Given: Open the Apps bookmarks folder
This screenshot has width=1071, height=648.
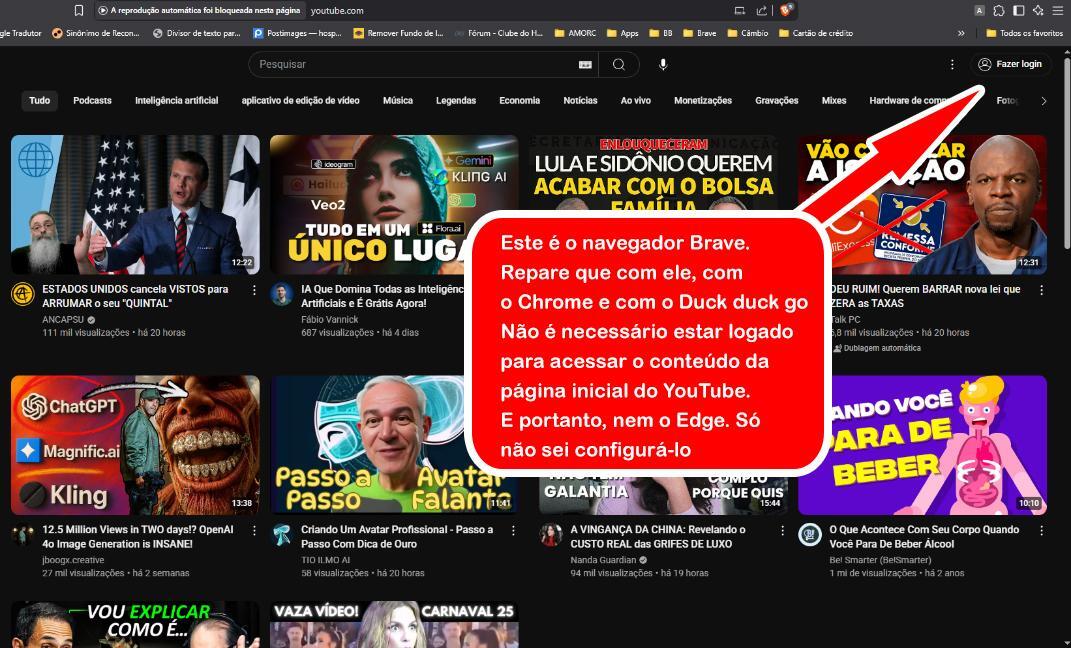Looking at the screenshot, I should pyautogui.click(x=623, y=33).
